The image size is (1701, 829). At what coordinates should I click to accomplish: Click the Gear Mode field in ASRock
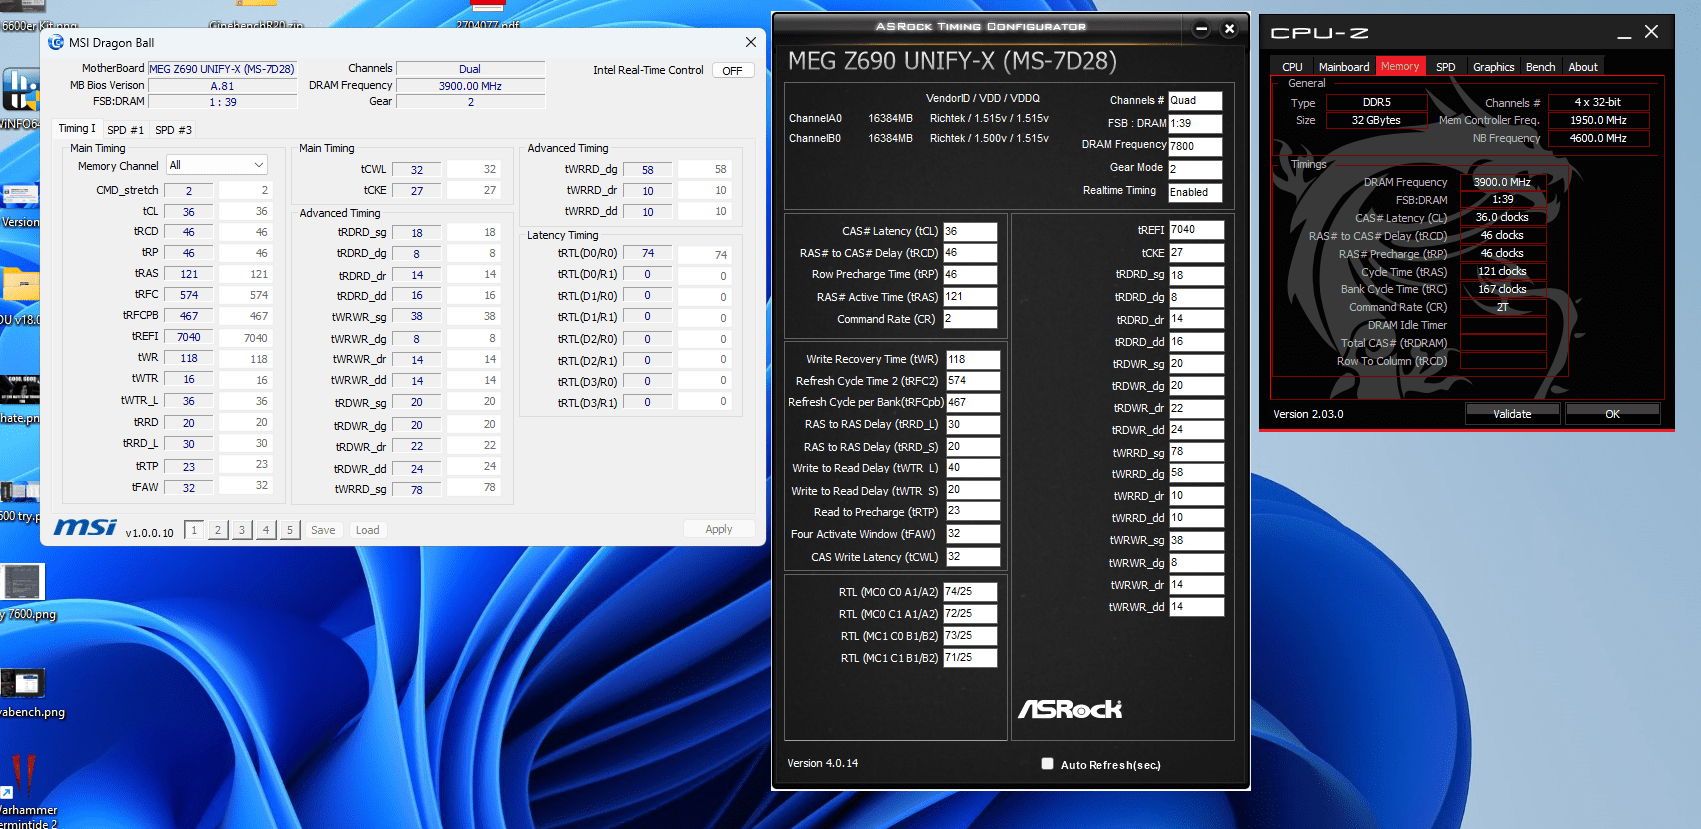1195,169
